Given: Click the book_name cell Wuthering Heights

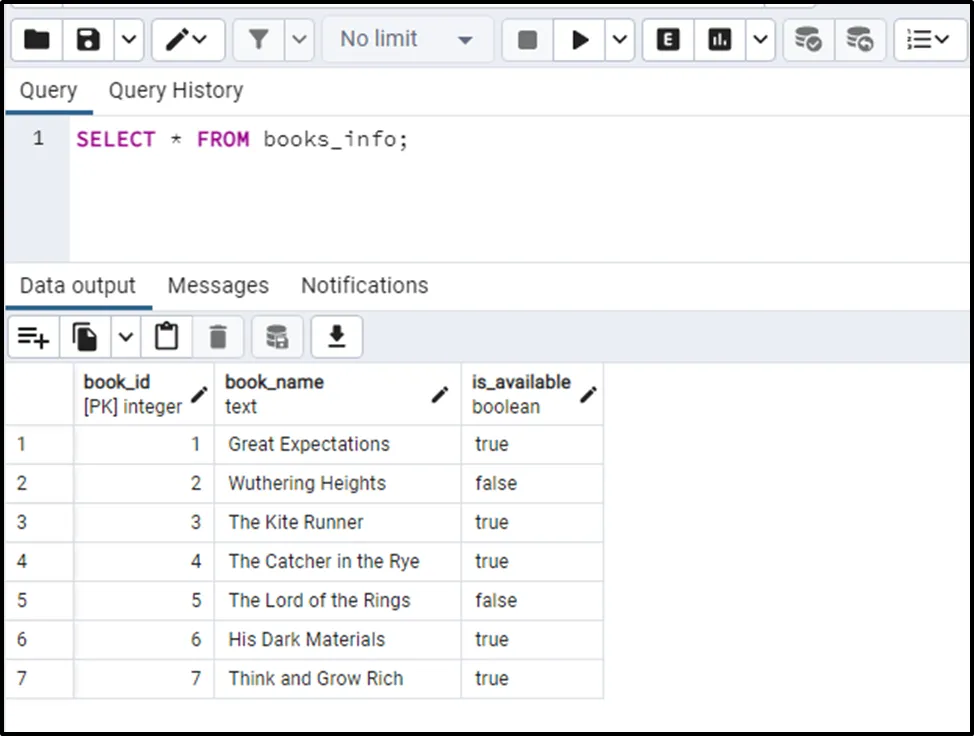Looking at the screenshot, I should click(307, 483).
